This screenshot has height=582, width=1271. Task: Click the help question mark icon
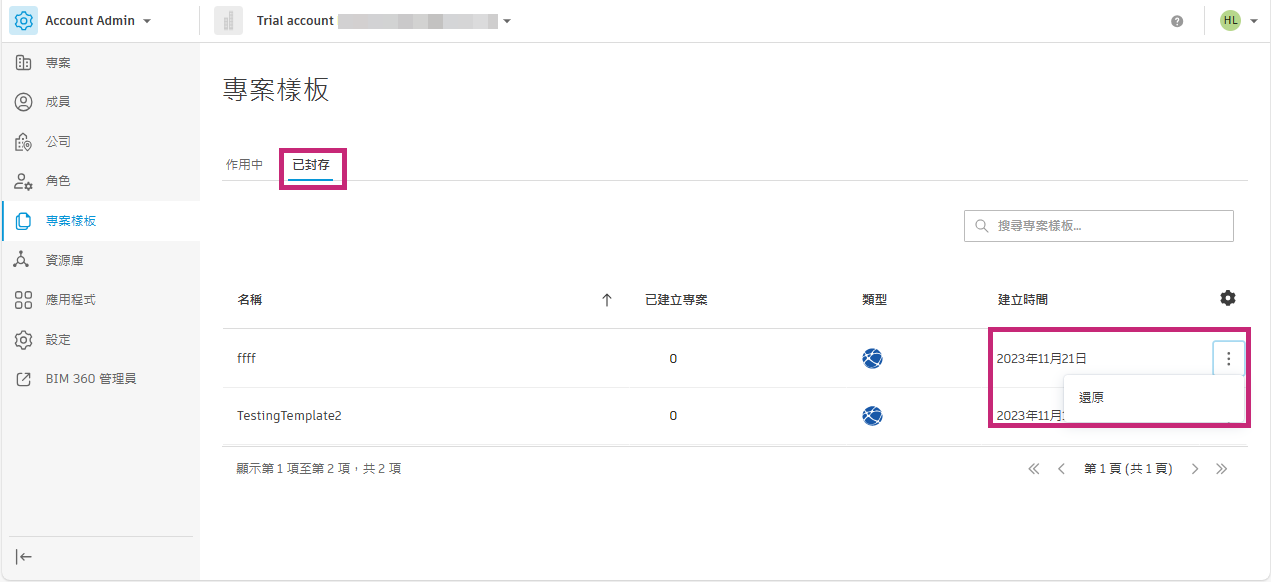[1177, 21]
